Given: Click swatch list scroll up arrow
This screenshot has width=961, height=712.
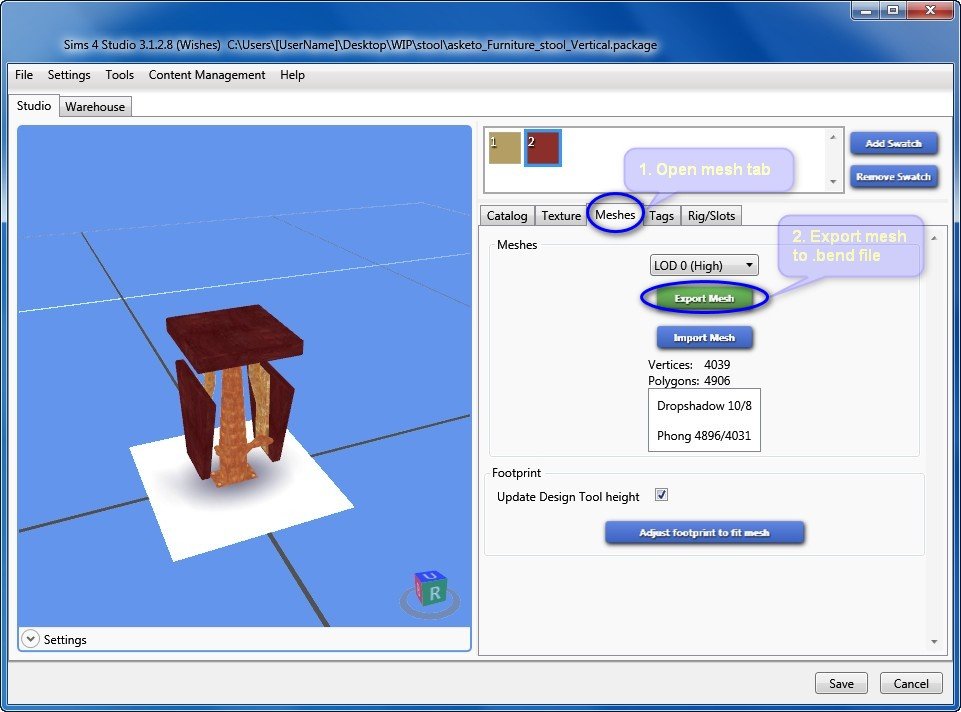Looking at the screenshot, I should coord(832,137).
